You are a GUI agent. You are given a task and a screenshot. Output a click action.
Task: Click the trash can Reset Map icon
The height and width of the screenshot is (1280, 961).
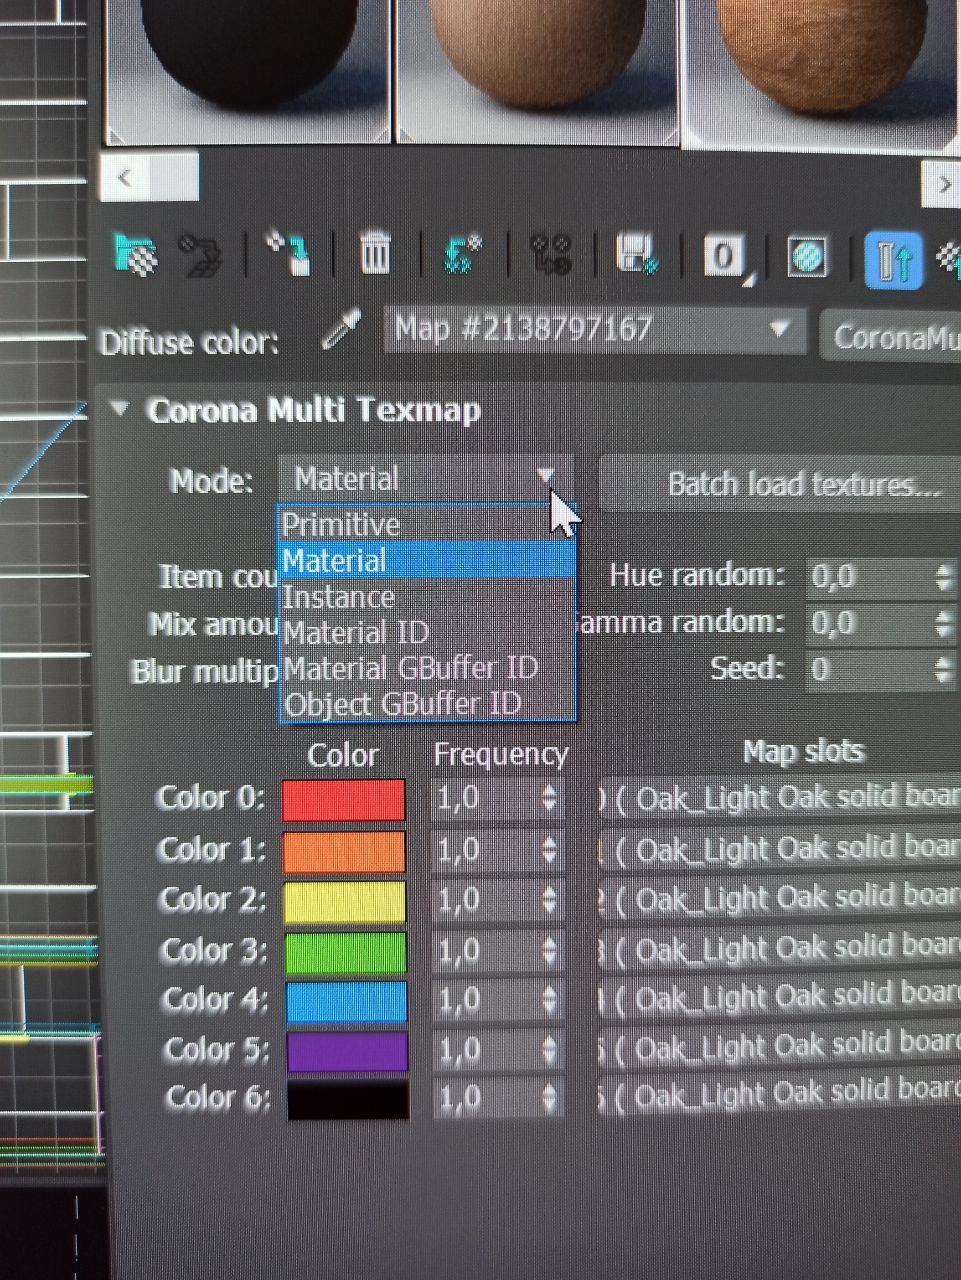[x=375, y=253]
